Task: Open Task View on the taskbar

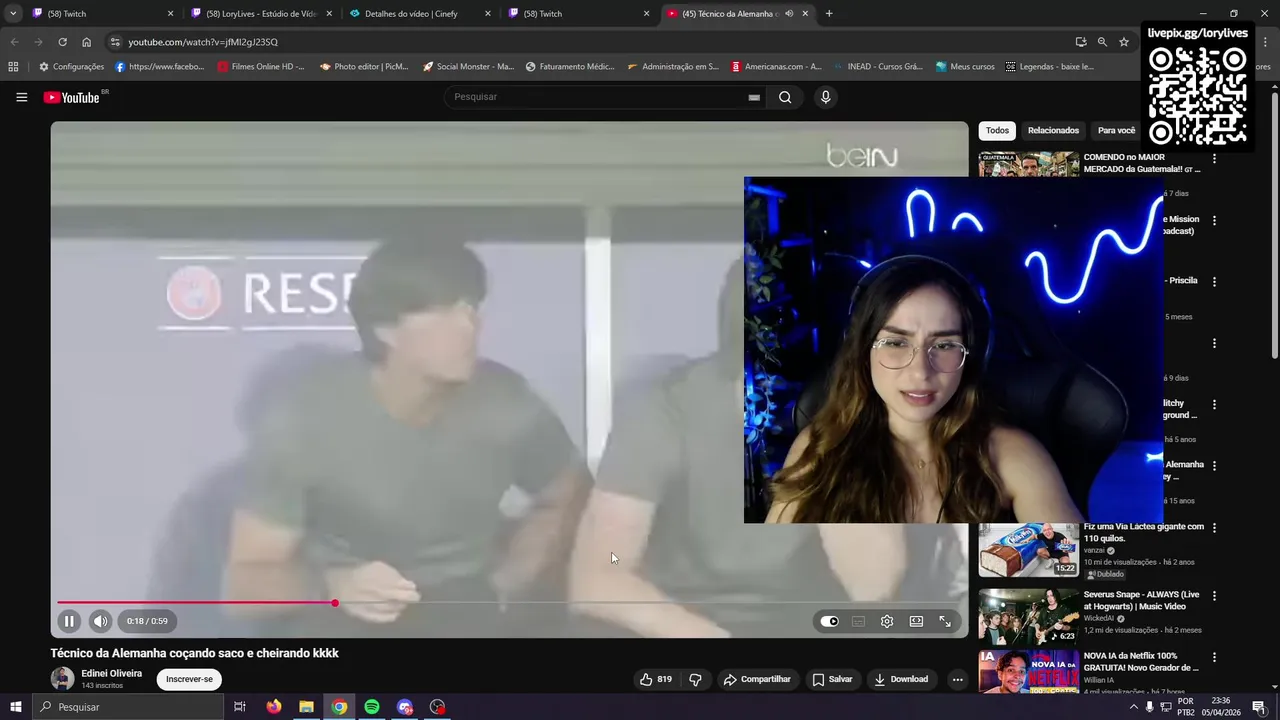Action: click(240, 707)
